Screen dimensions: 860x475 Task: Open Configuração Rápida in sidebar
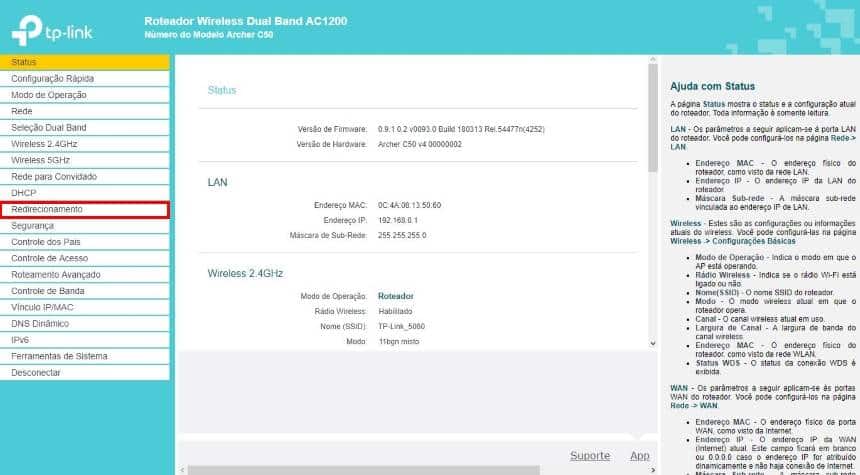click(x=84, y=78)
